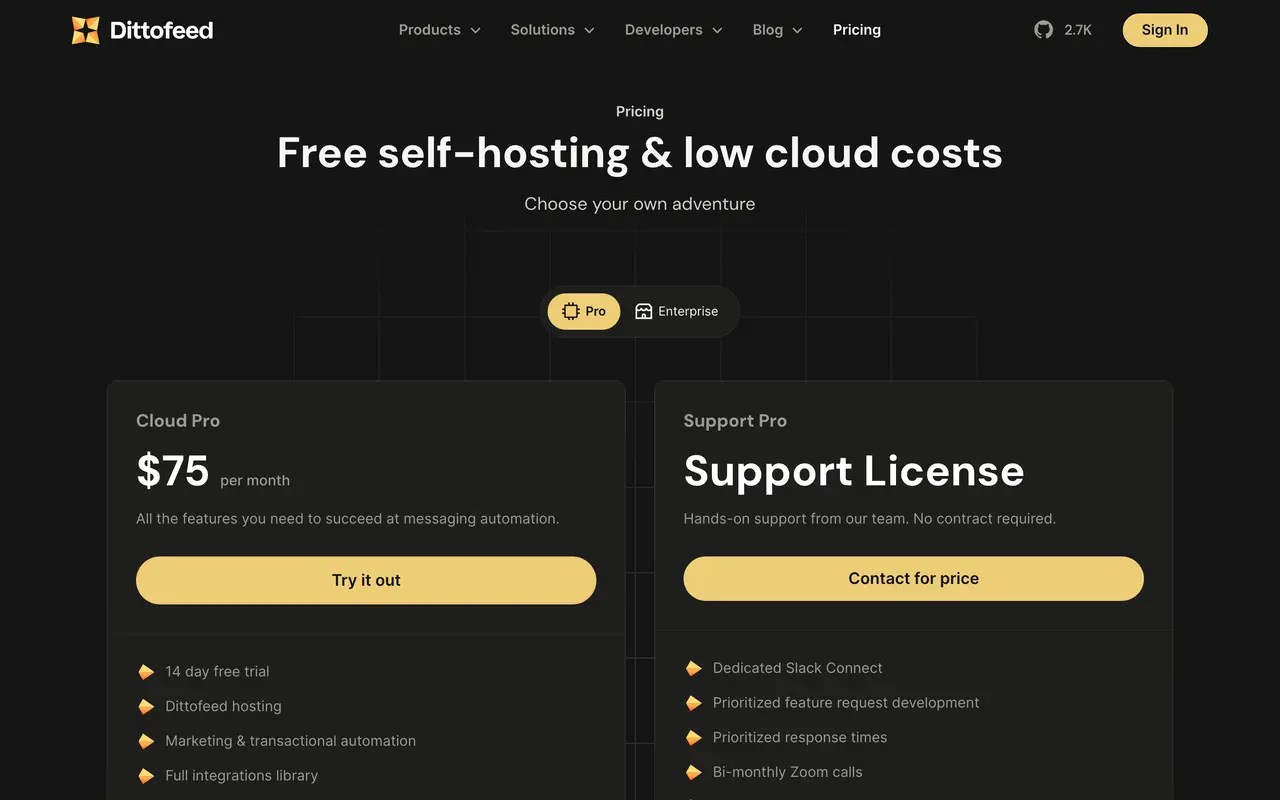1280x800 pixels.
Task: Click the Try it out button
Action: (366, 580)
